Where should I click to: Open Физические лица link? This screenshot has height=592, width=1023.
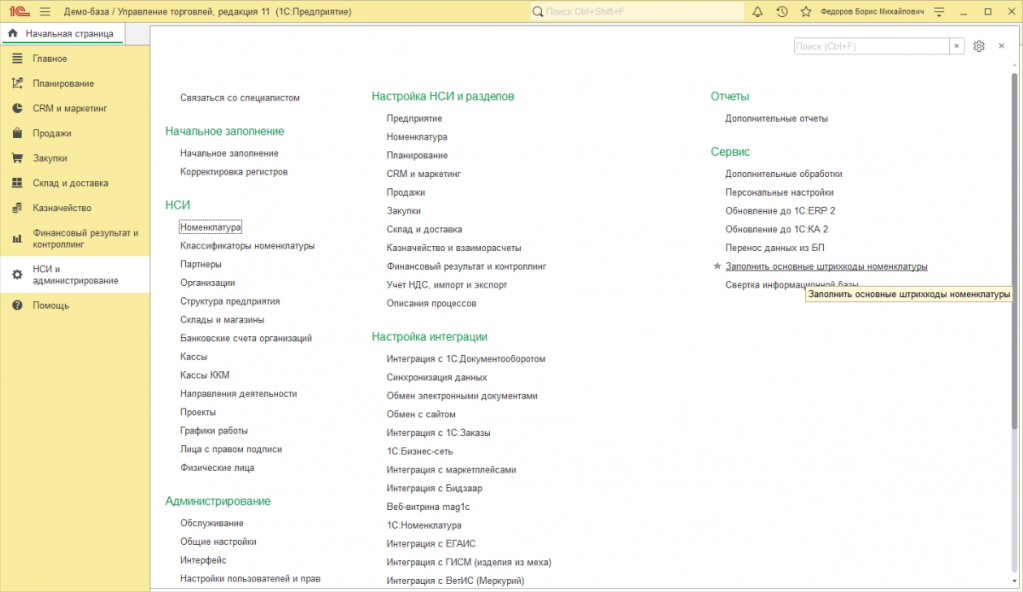click(217, 468)
